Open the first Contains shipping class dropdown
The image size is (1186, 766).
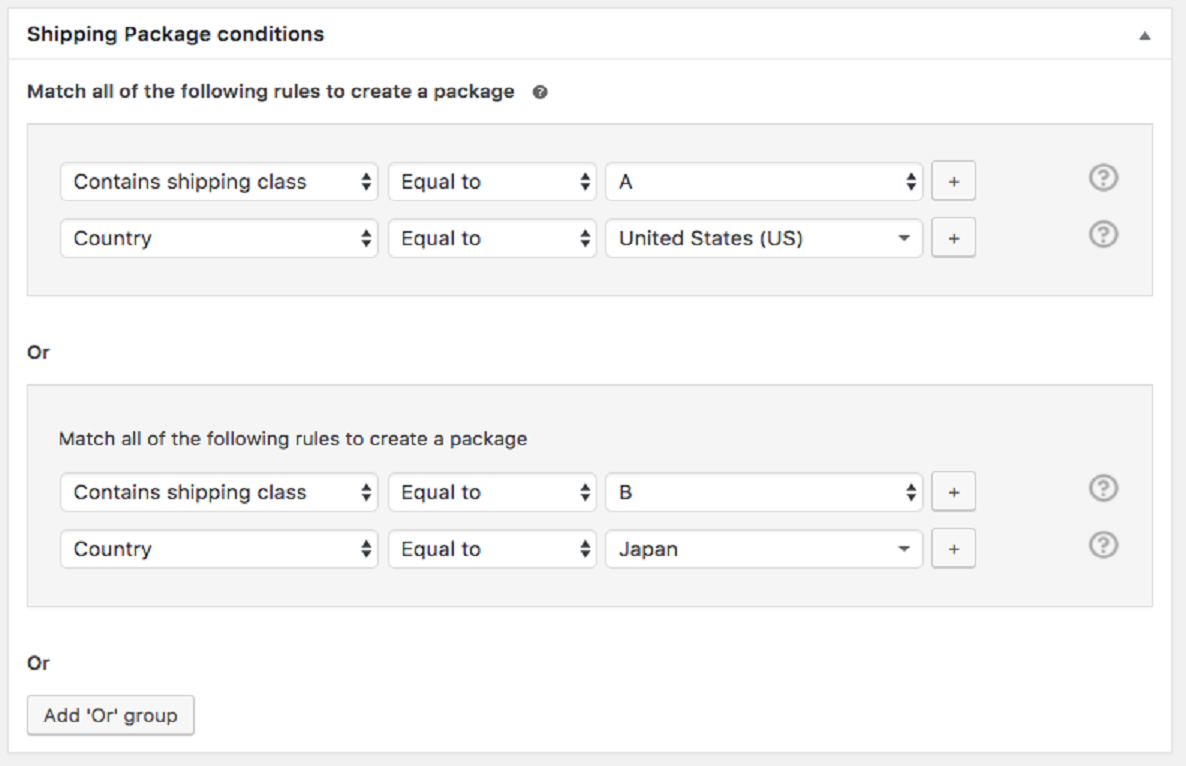click(x=219, y=180)
